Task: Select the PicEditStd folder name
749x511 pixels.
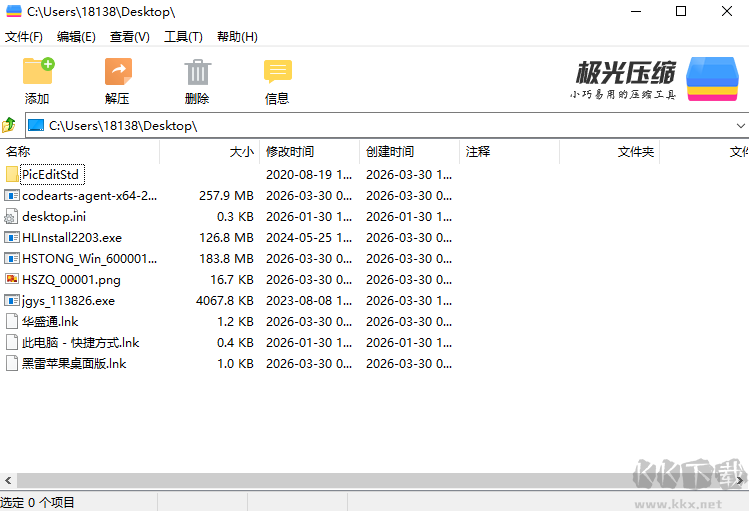Action: pos(50,174)
